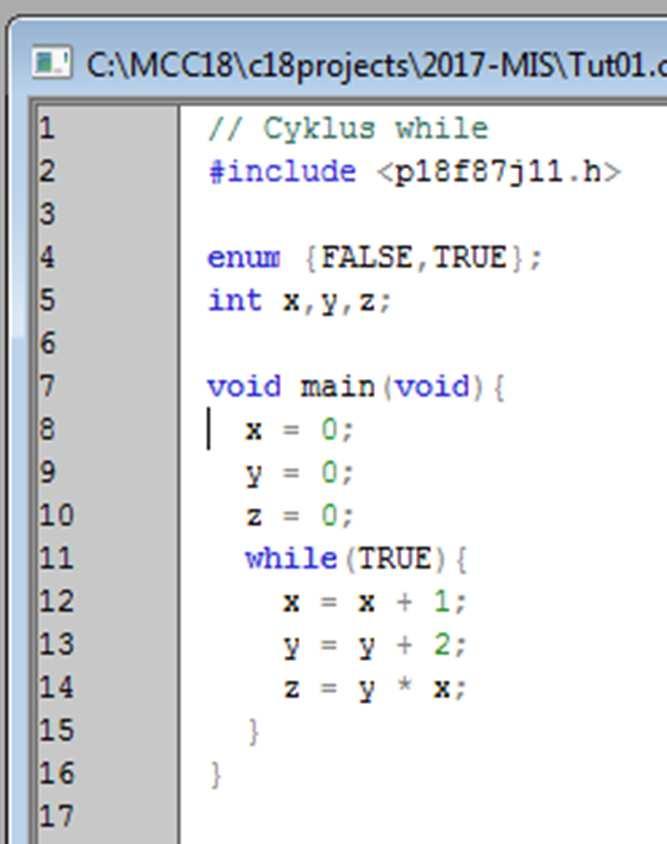
Task: Click variable list 'x,y,z;'
Action: pyautogui.click(x=336, y=303)
